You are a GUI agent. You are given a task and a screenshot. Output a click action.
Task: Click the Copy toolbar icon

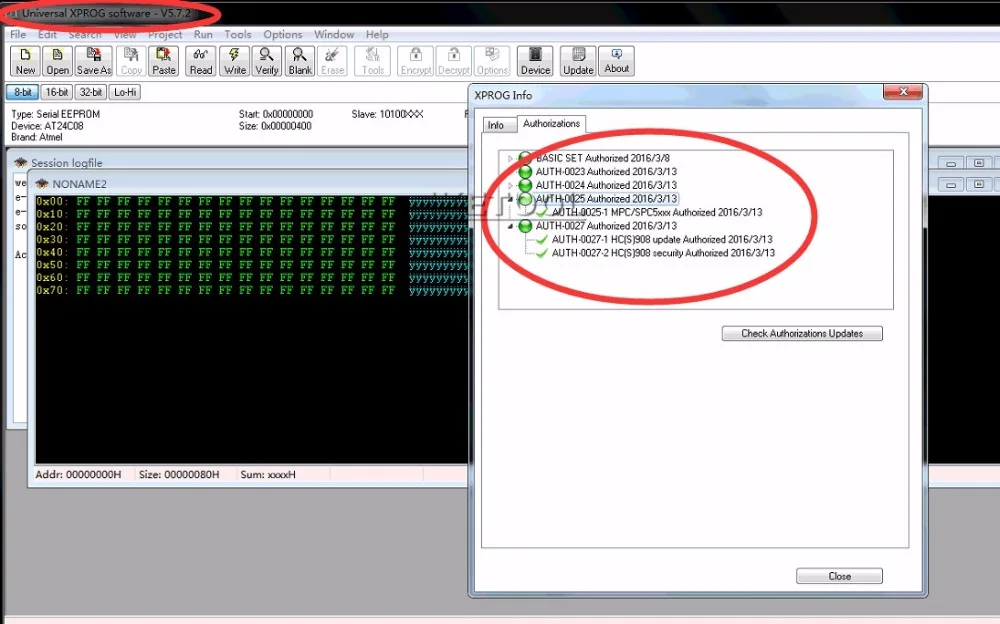point(131,61)
